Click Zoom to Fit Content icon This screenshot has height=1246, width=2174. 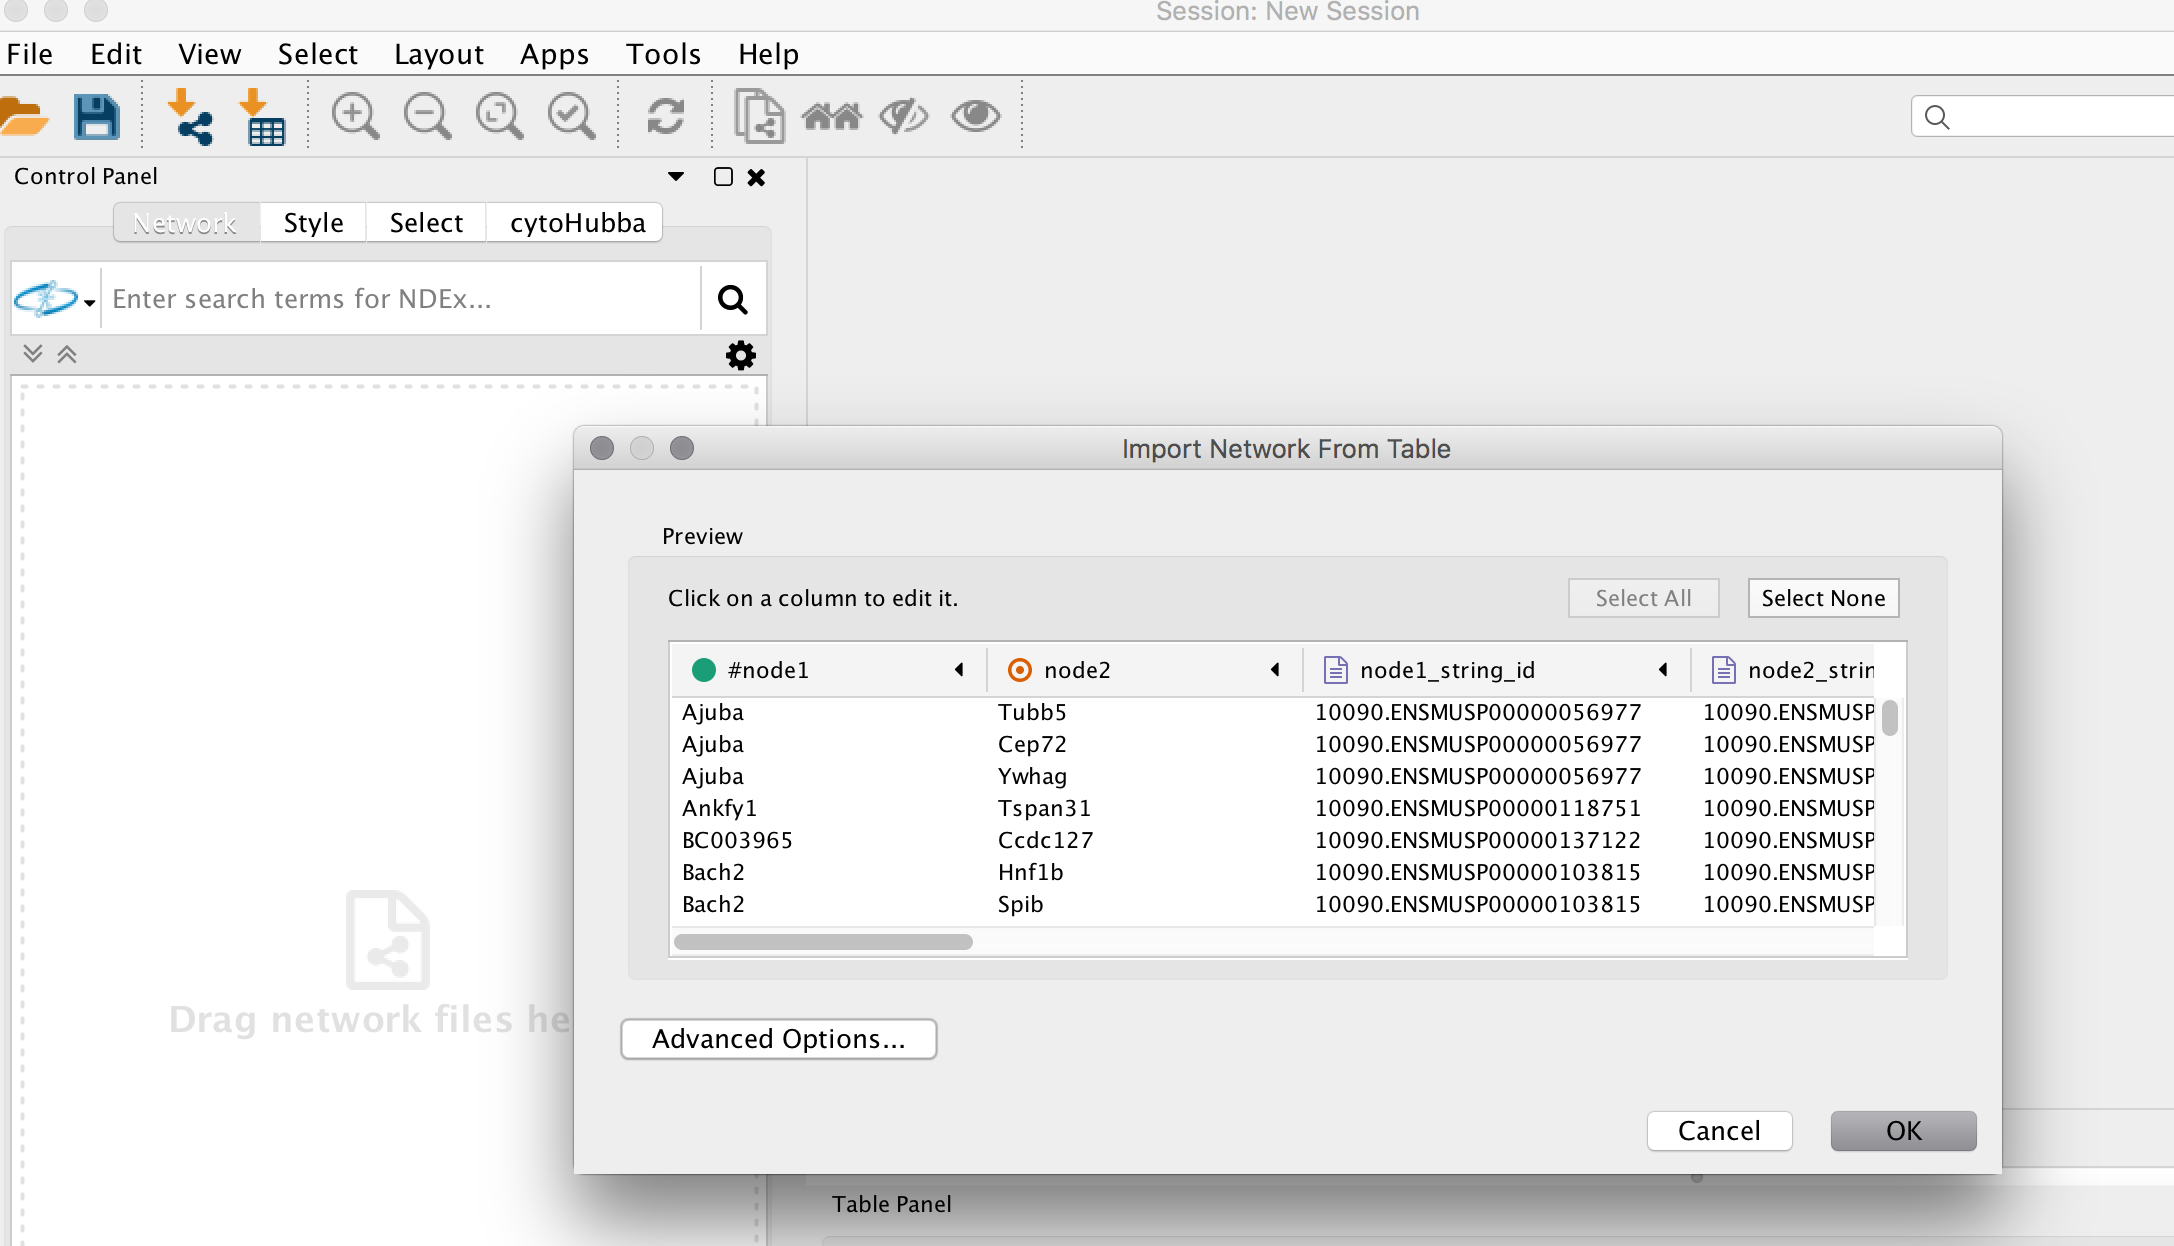[x=499, y=117]
